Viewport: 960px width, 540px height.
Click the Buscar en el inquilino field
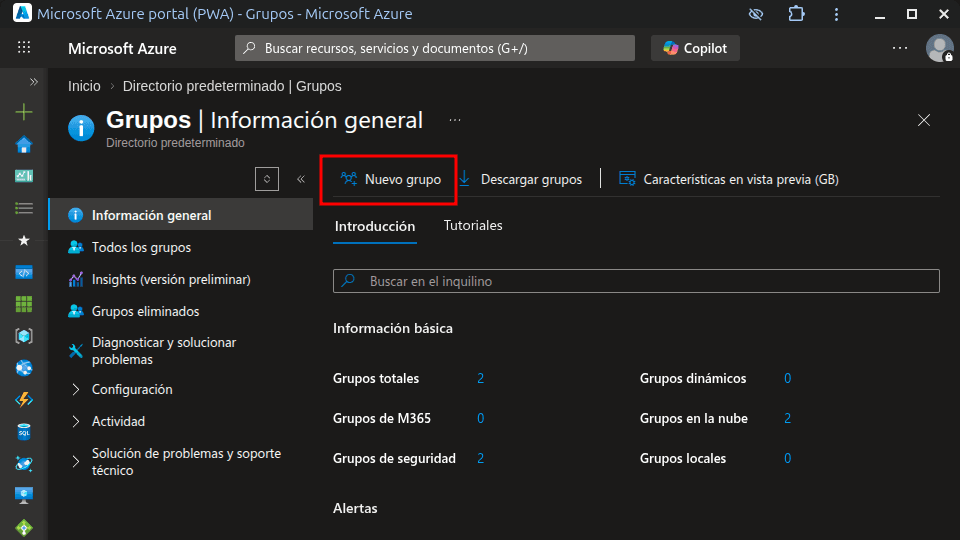pos(640,282)
